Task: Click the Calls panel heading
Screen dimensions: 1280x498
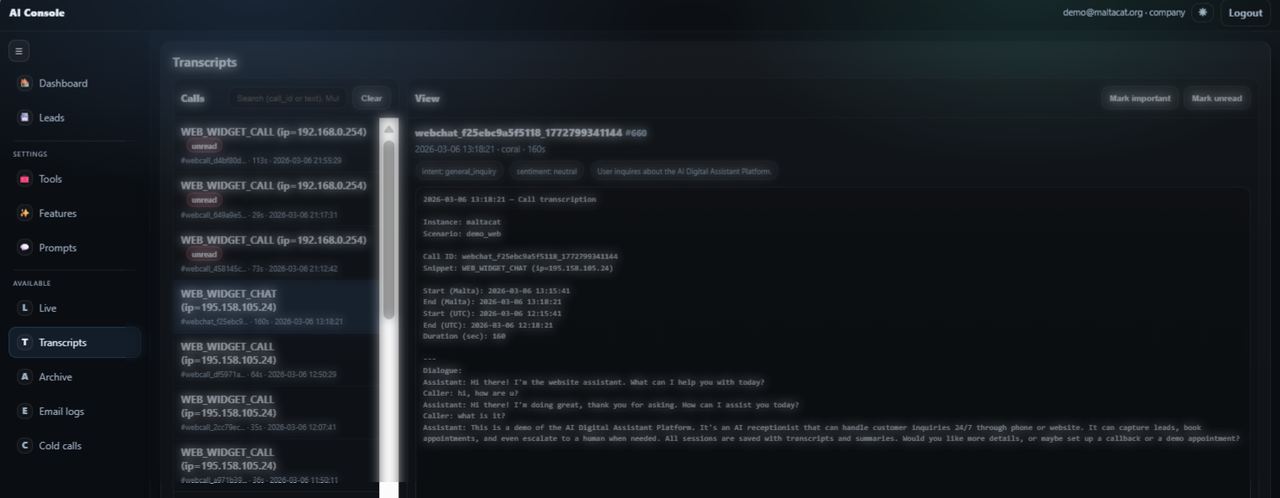Action: coord(192,98)
